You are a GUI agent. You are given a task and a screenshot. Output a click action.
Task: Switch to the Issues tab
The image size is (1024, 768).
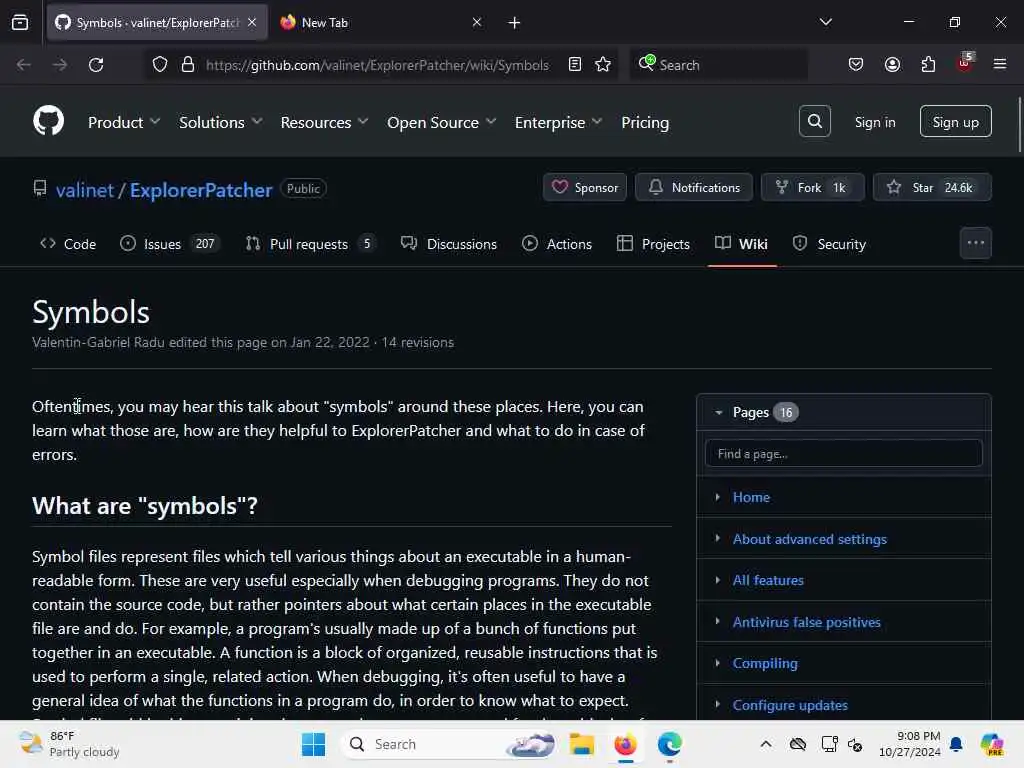pyautogui.click(x=170, y=244)
